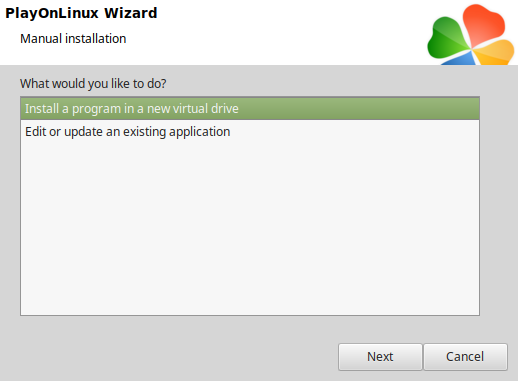Click the What would you like to do label
This screenshot has width=518, height=381.
[93, 84]
